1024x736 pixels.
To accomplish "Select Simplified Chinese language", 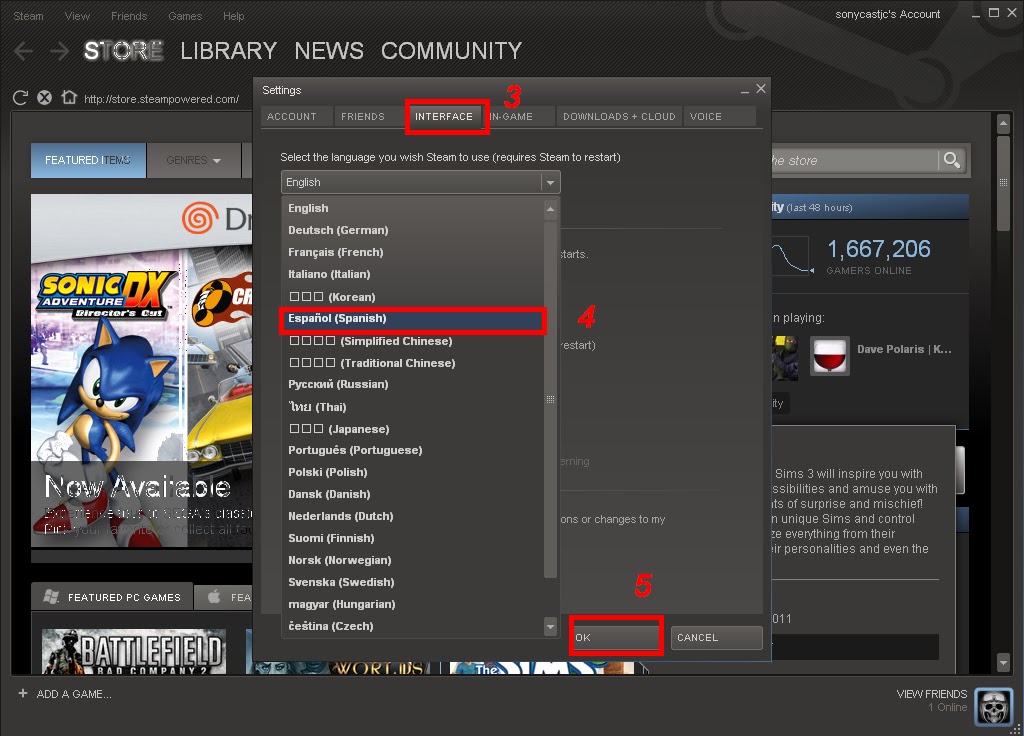I will click(x=412, y=341).
